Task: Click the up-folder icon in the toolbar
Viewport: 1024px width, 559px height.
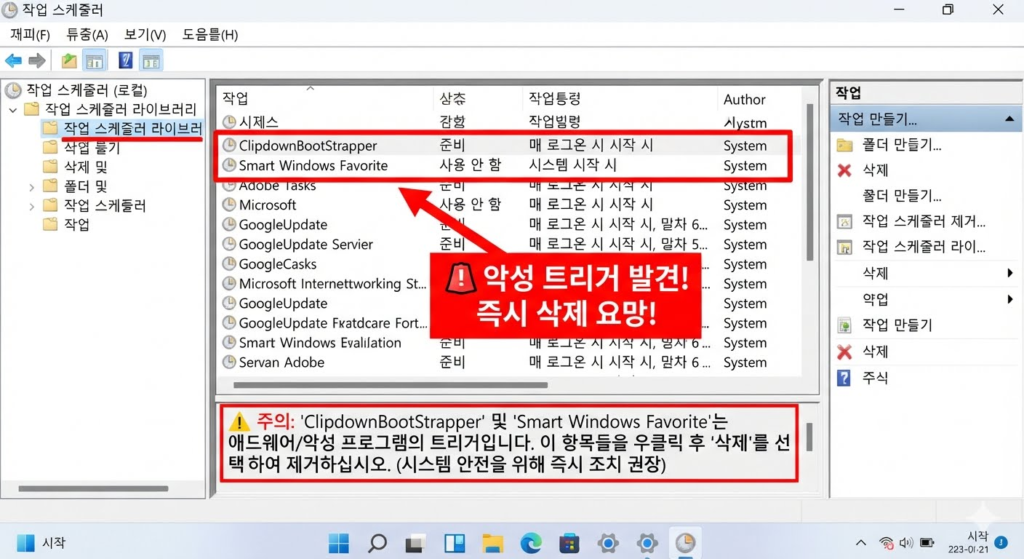Action: [x=69, y=61]
